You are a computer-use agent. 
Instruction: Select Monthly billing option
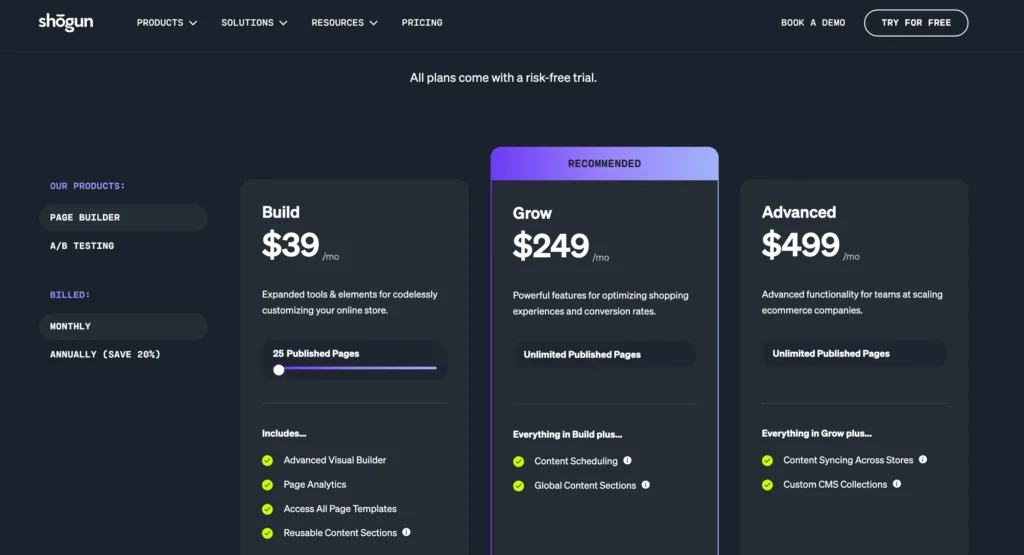[x=123, y=326]
